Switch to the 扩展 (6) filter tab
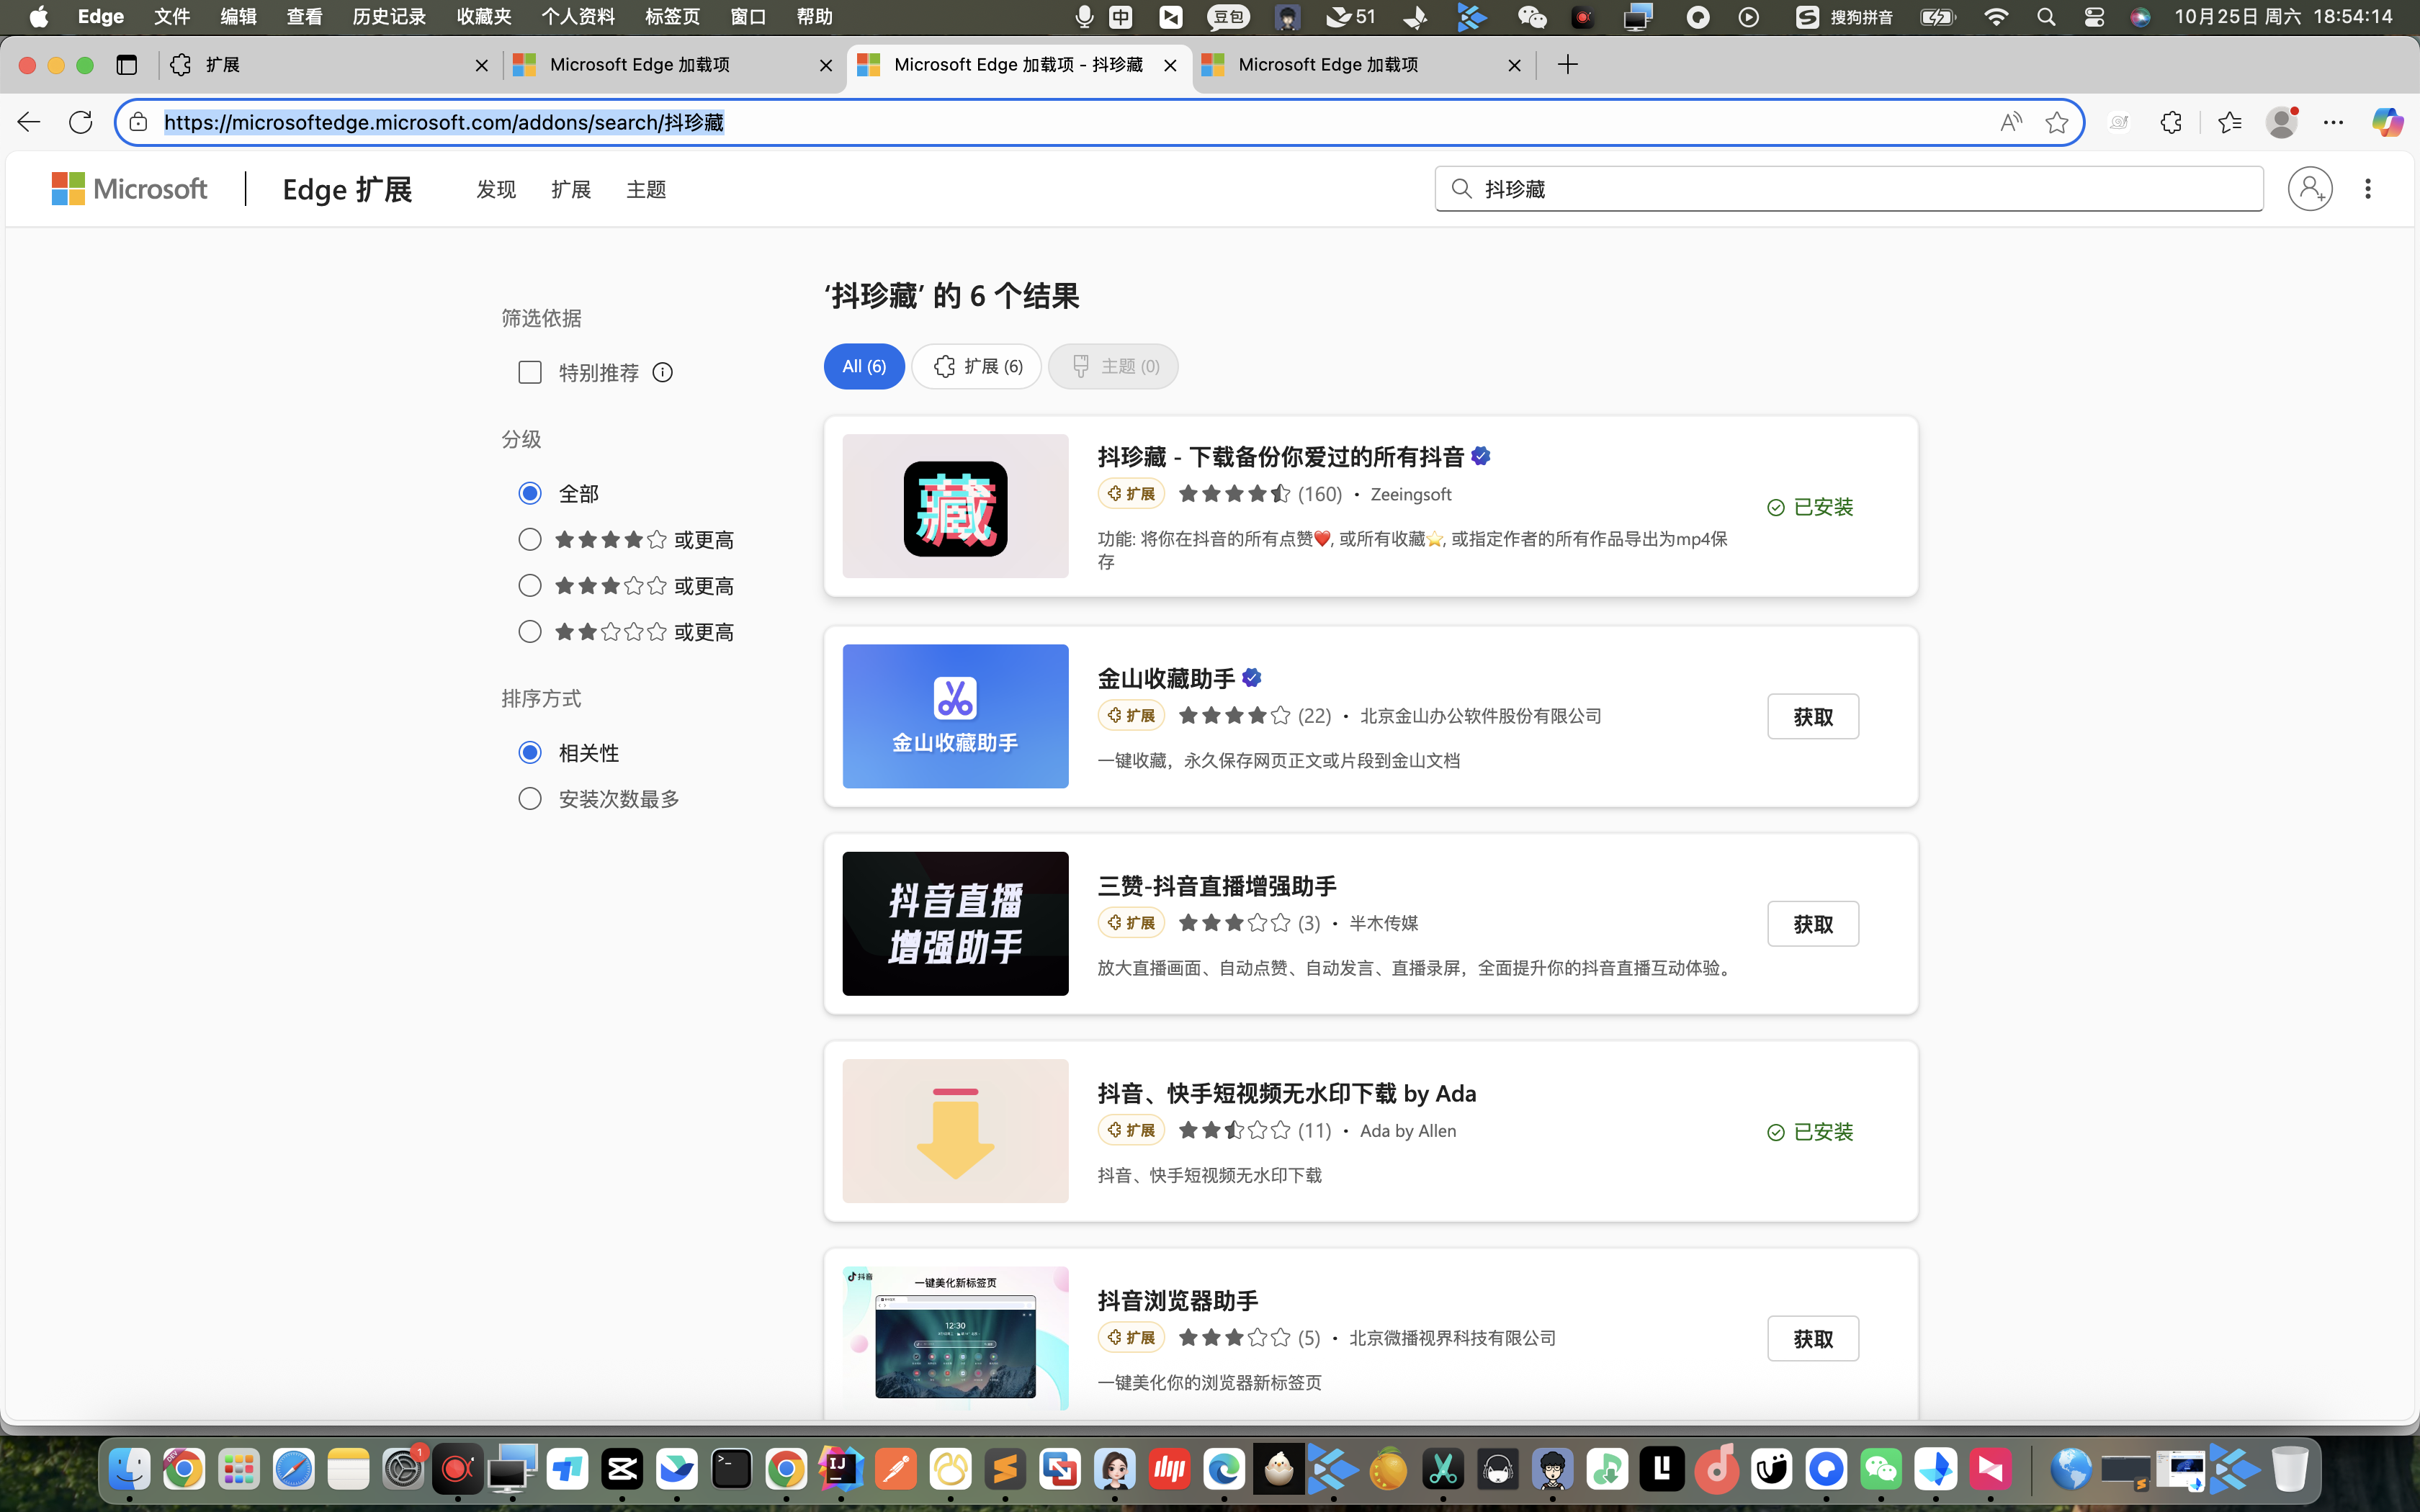The image size is (2420, 1512). click(x=976, y=366)
